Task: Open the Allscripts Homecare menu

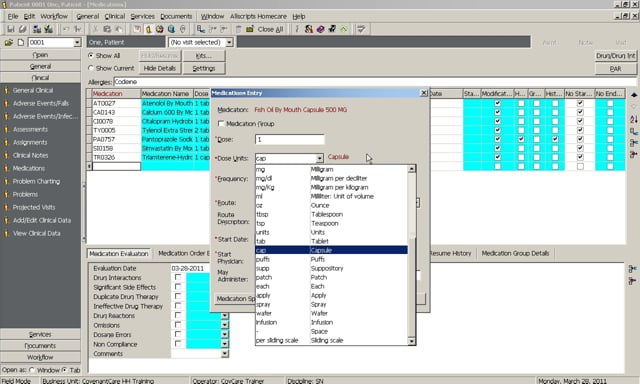Action: pyautogui.click(x=258, y=16)
